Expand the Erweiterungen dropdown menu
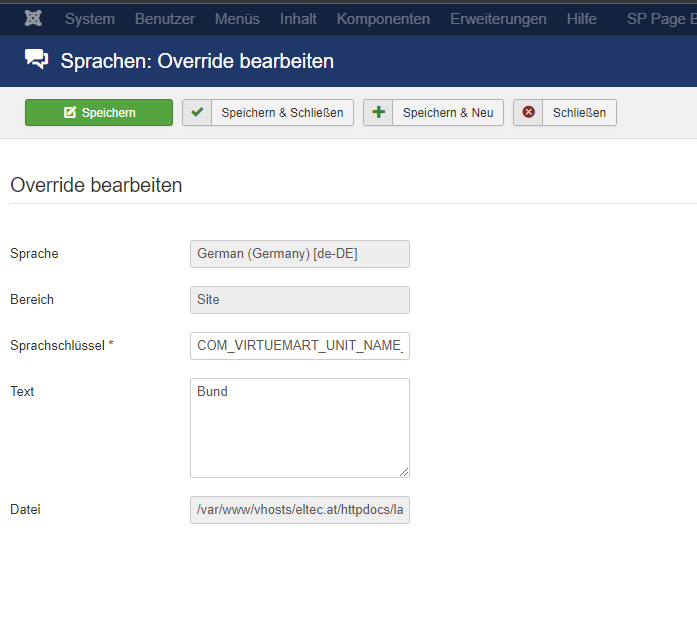697x632 pixels. coord(498,19)
